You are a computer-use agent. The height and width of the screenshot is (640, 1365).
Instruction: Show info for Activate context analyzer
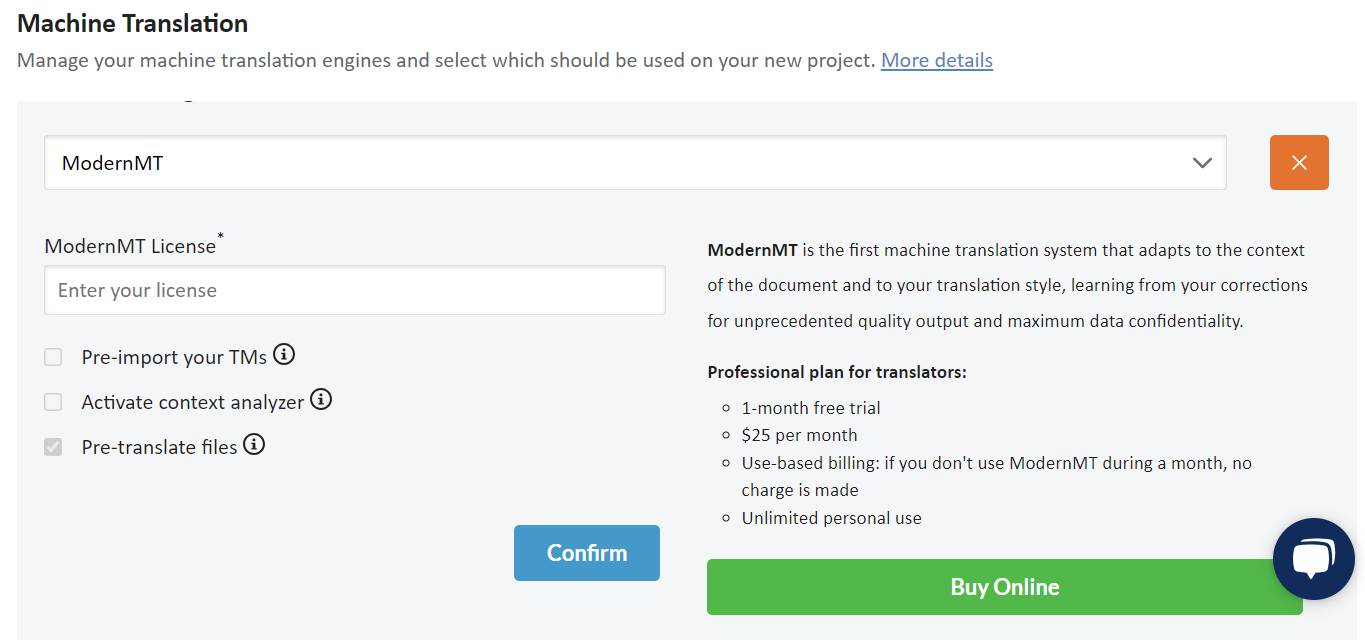[320, 399]
